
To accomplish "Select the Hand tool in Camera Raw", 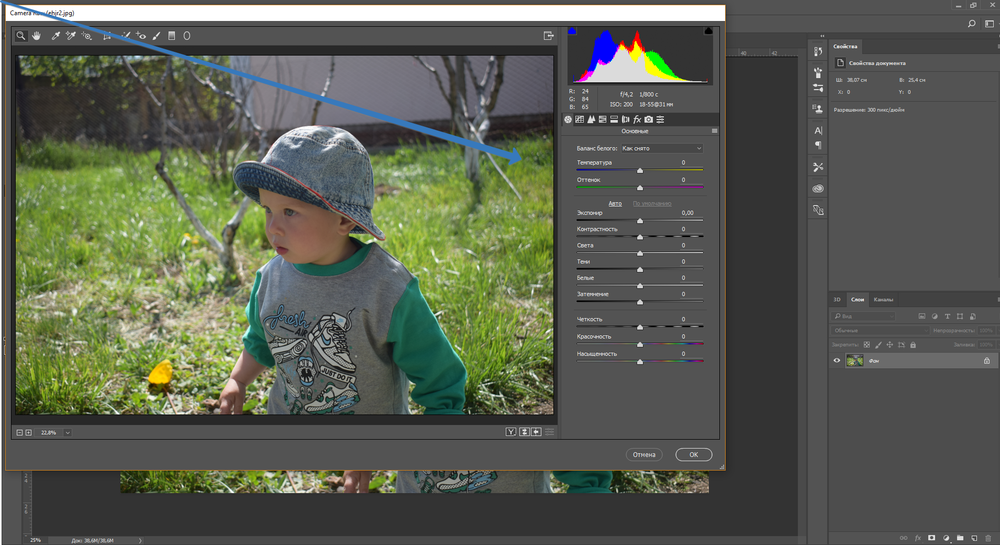I will [37, 35].
